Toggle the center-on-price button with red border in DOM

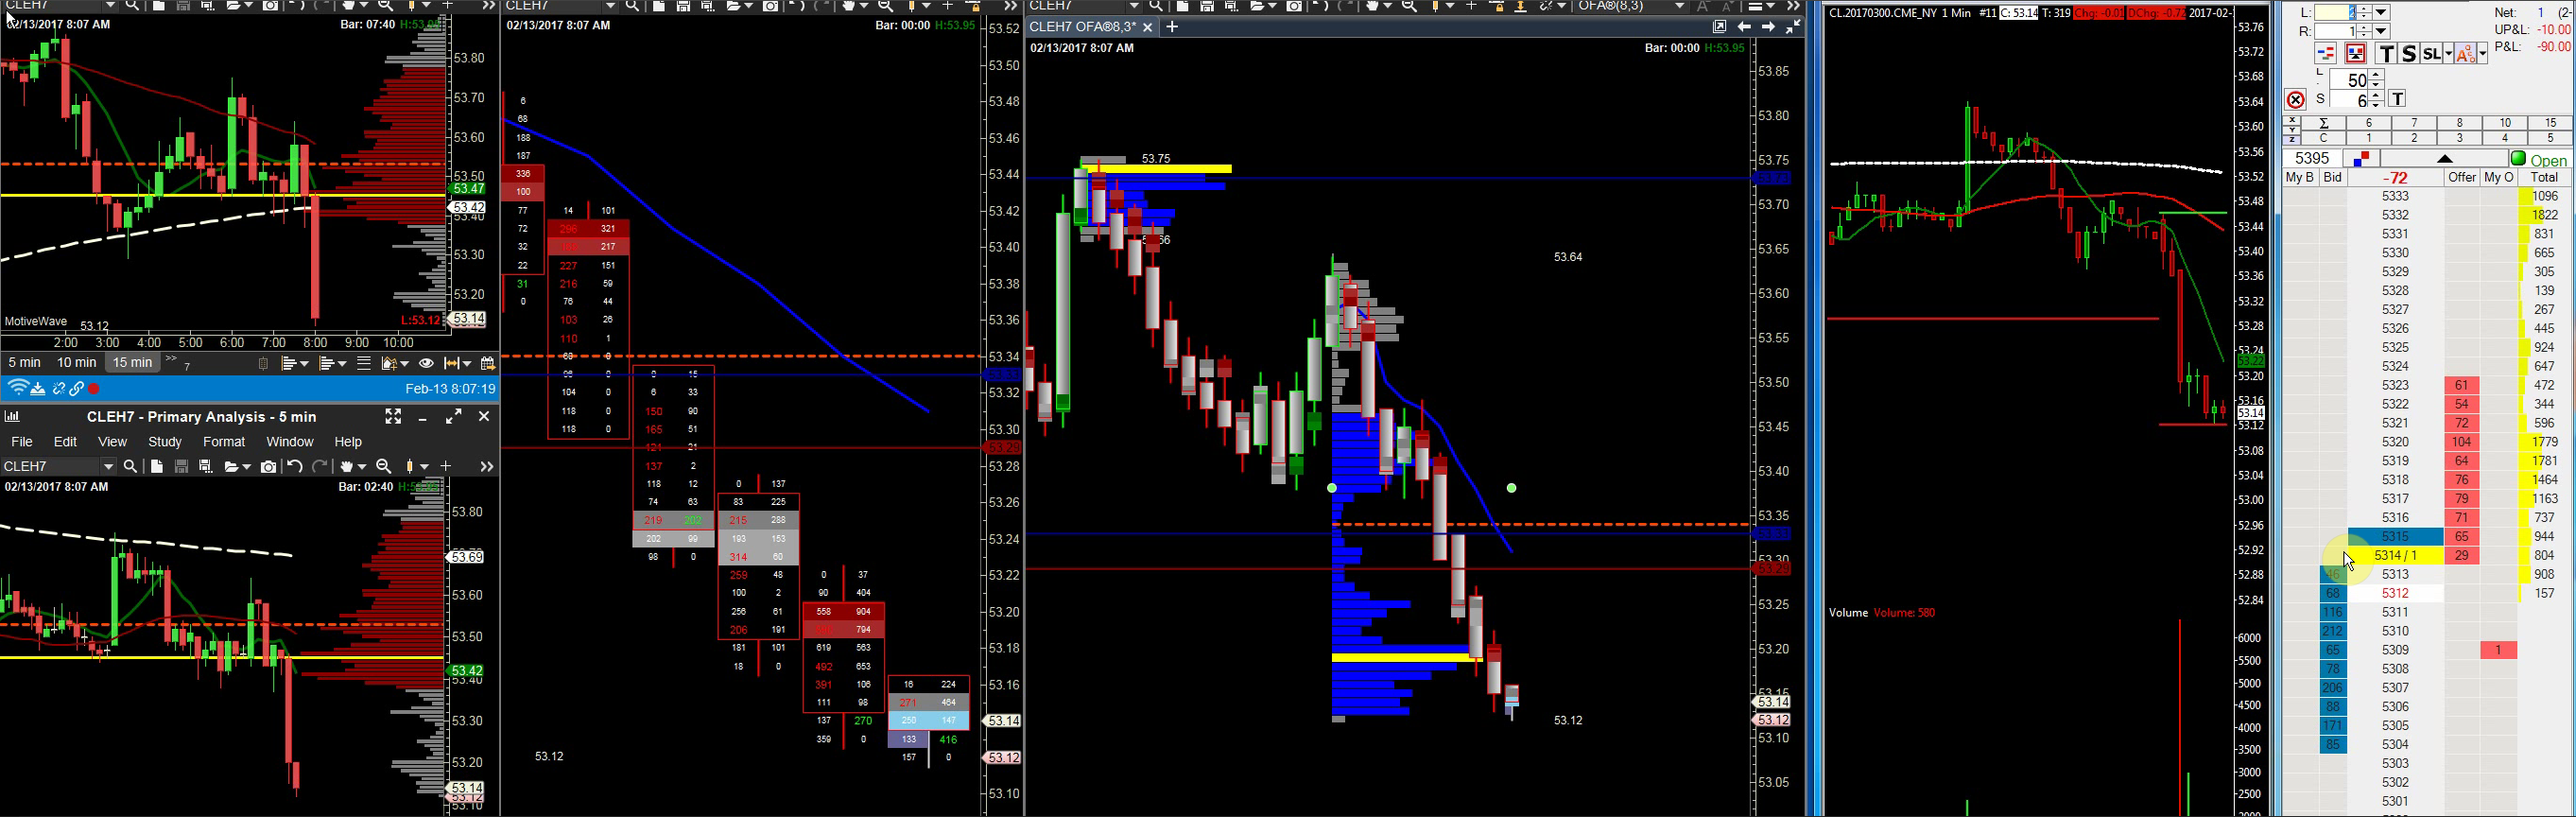2356,54
